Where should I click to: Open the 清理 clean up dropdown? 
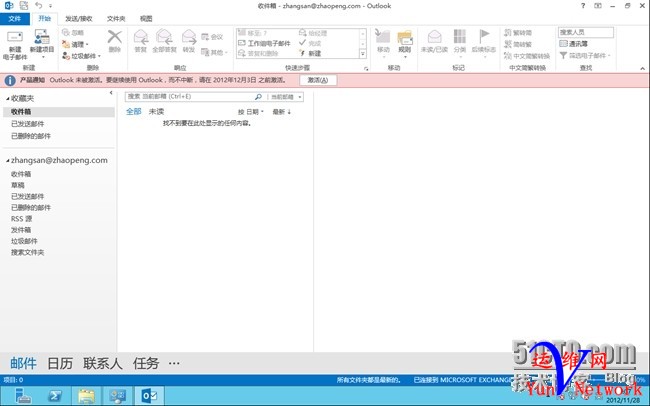click(x=75, y=44)
